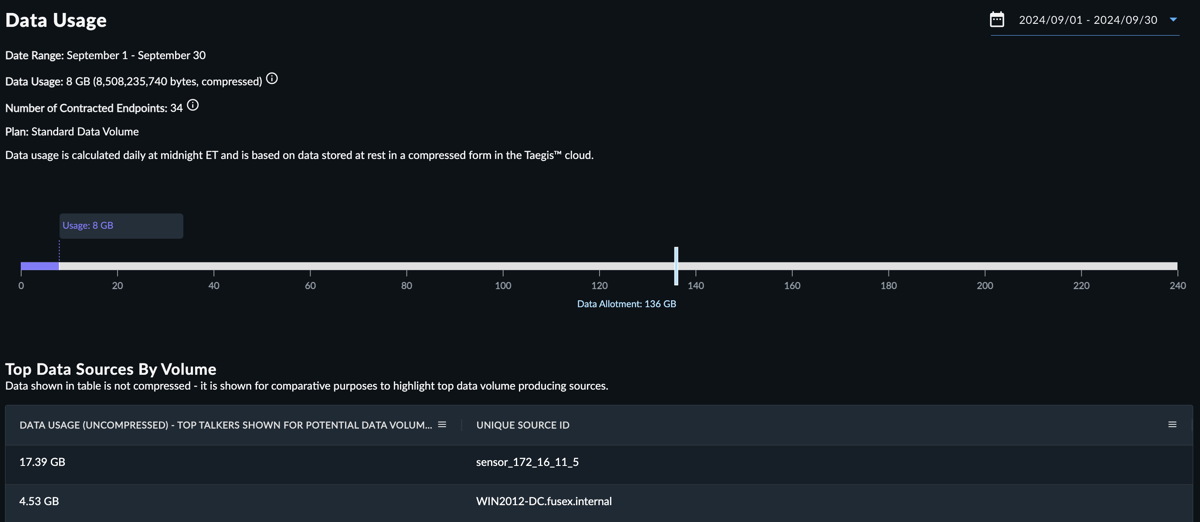Image resolution: width=1200 pixels, height=522 pixels.
Task: Click the 240 tick label on the usage axis
Action: tap(1177, 286)
